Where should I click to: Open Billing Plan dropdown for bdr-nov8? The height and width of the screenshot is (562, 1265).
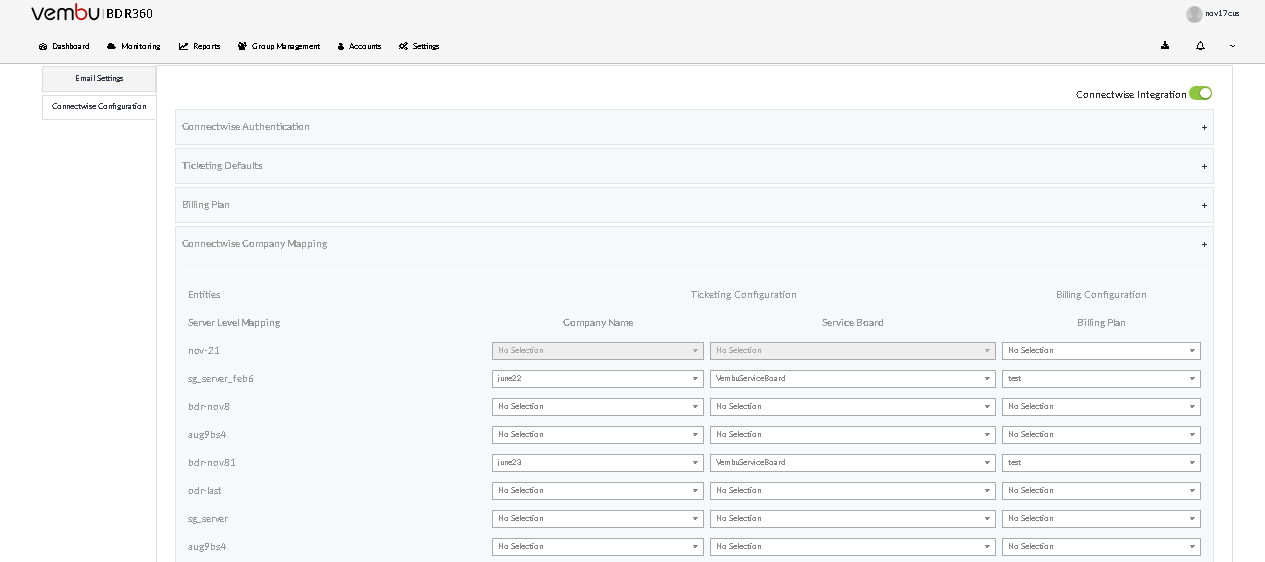tap(1101, 407)
